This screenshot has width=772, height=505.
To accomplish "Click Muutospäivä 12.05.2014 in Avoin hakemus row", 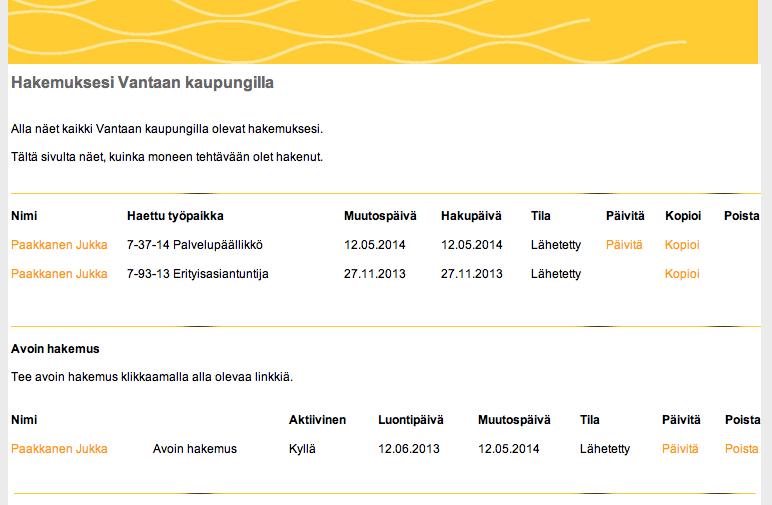I will 509,449.
